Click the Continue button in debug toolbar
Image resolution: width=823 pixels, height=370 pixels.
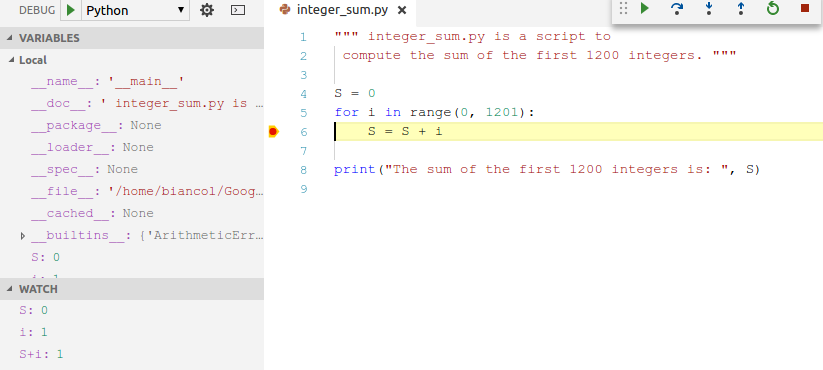click(x=645, y=9)
